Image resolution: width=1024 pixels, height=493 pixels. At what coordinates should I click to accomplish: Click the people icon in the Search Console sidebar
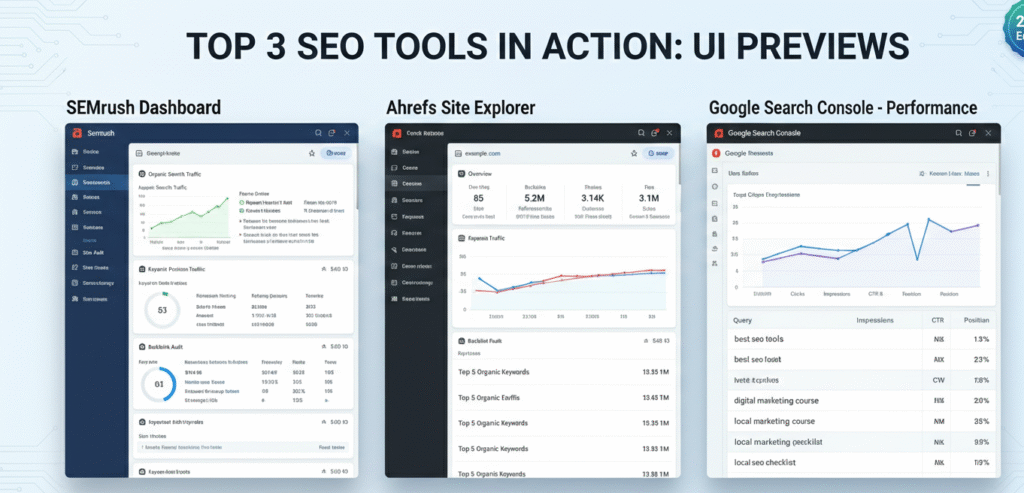[714, 264]
